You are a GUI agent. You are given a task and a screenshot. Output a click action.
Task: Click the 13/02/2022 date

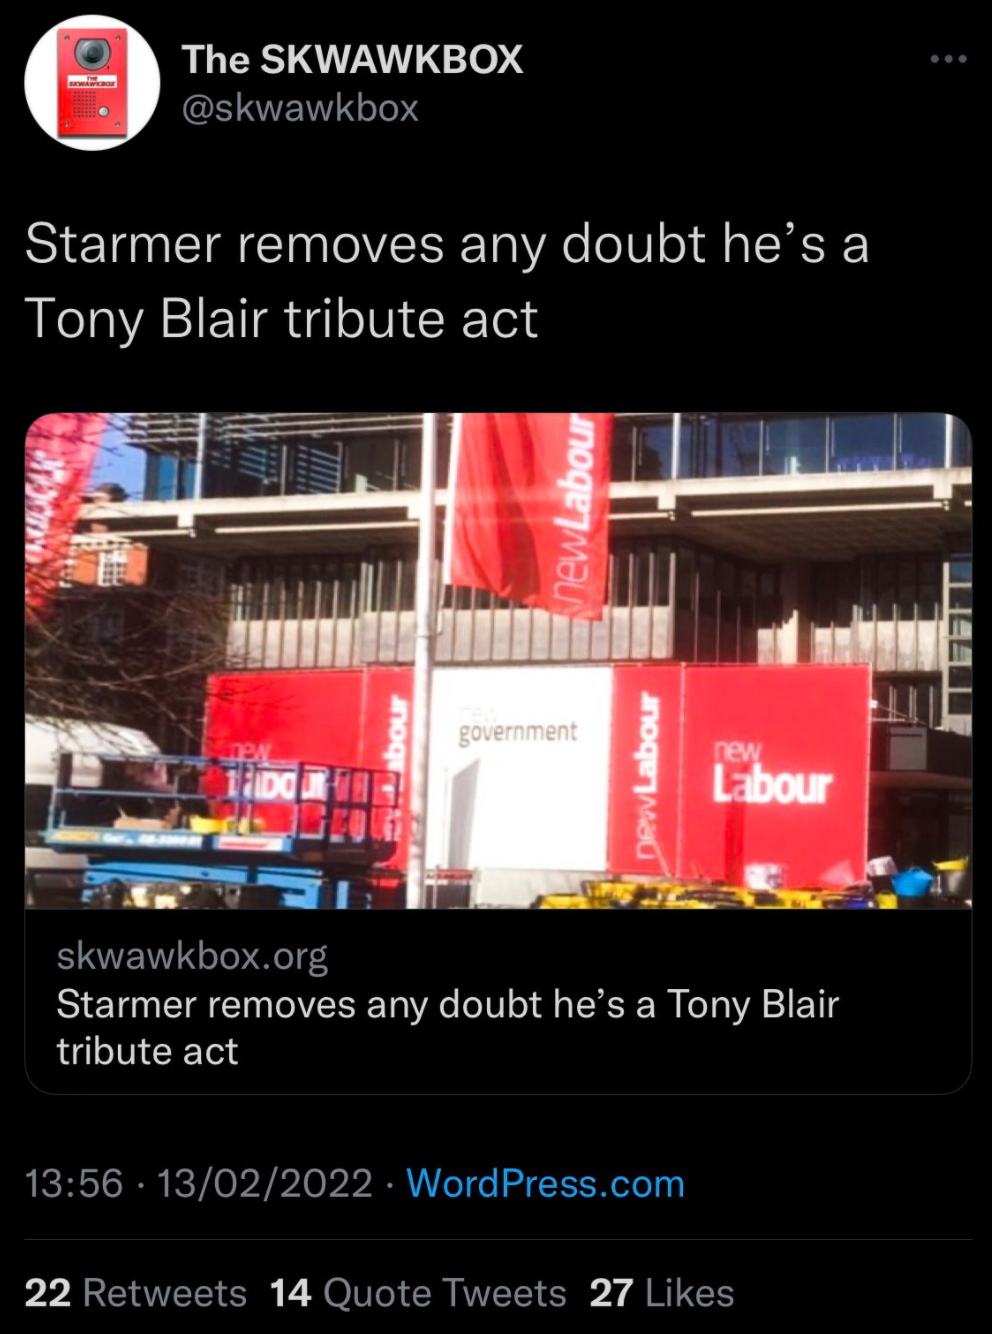tap(265, 1184)
